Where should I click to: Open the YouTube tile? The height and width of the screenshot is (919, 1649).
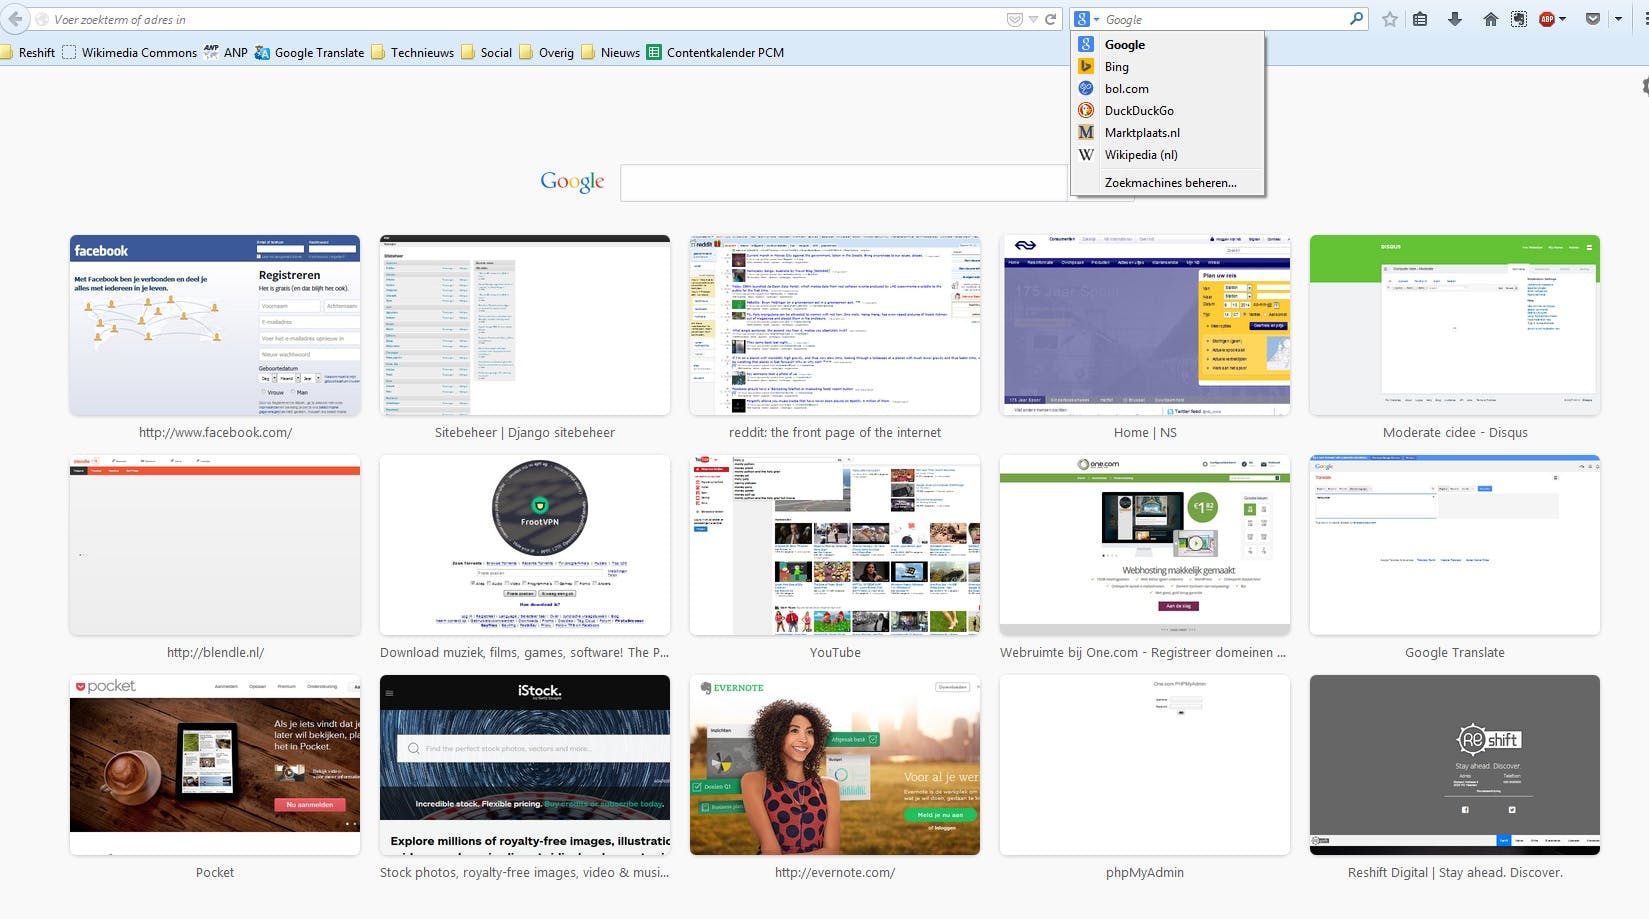point(835,545)
